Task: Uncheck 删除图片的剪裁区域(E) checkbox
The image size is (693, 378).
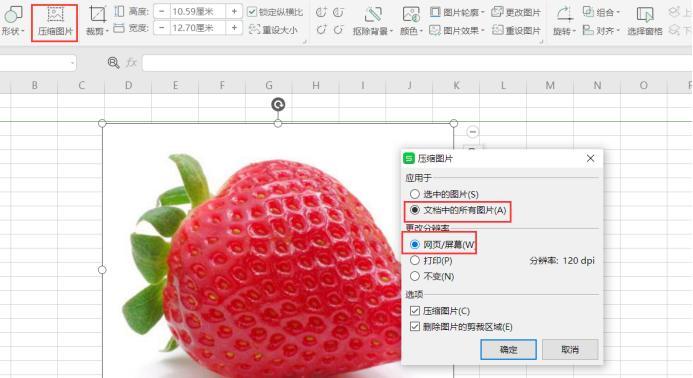Action: click(415, 327)
